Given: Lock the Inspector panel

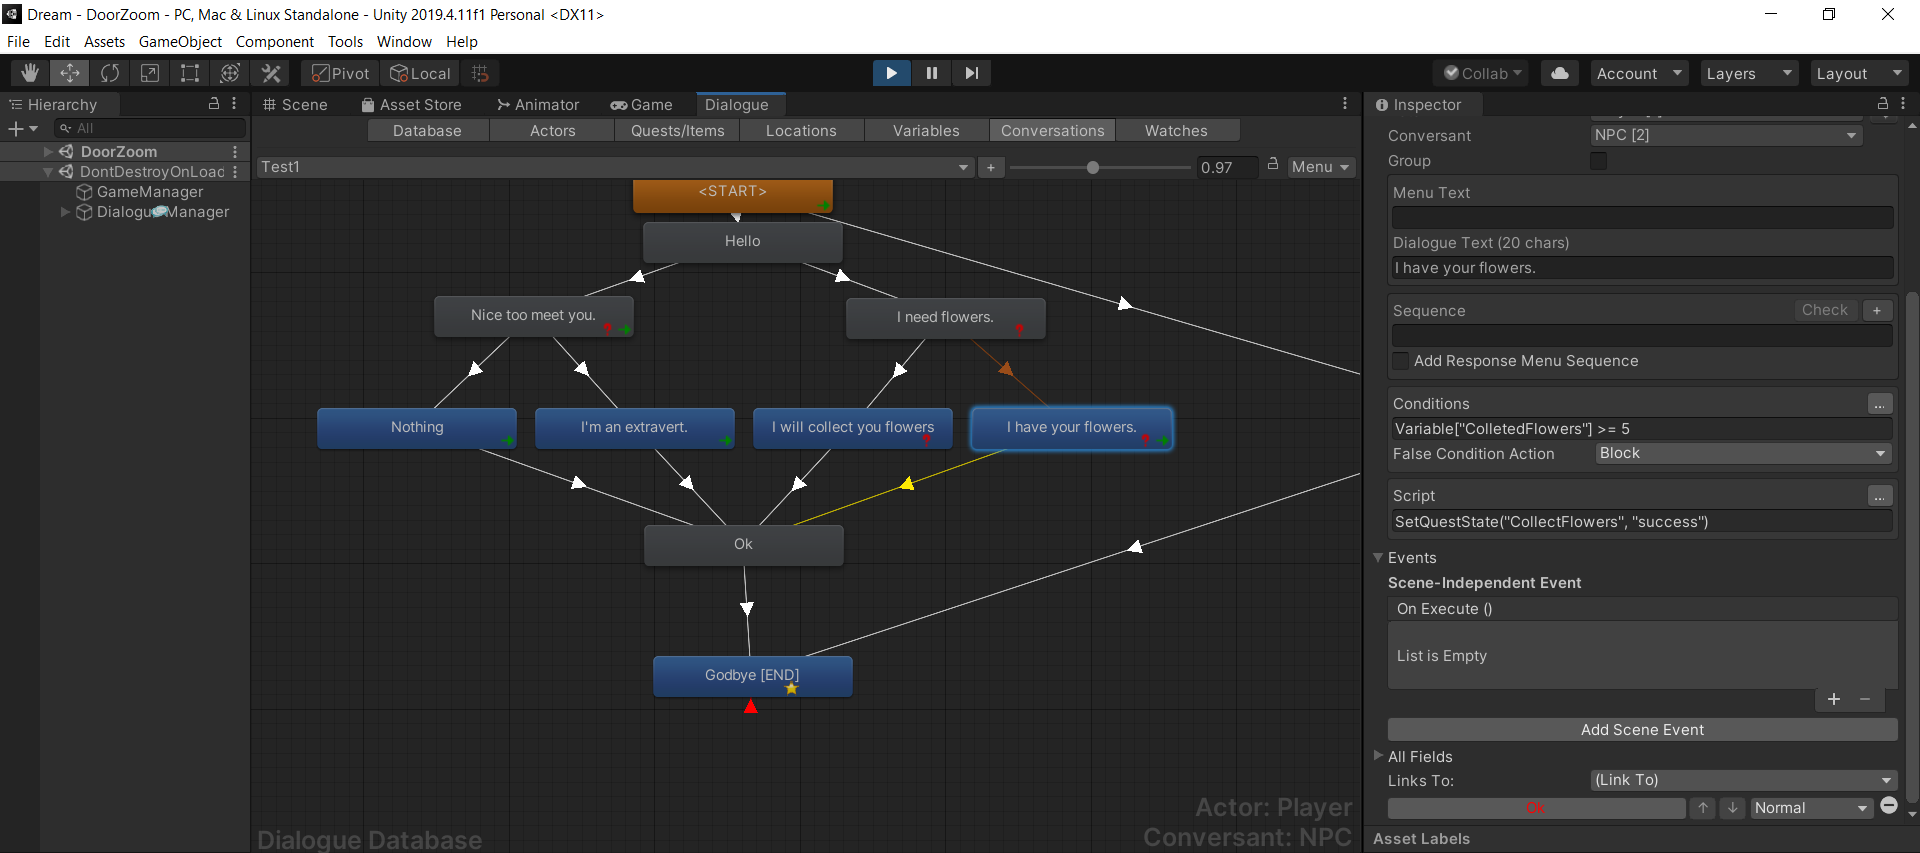Looking at the screenshot, I should click(x=1882, y=104).
